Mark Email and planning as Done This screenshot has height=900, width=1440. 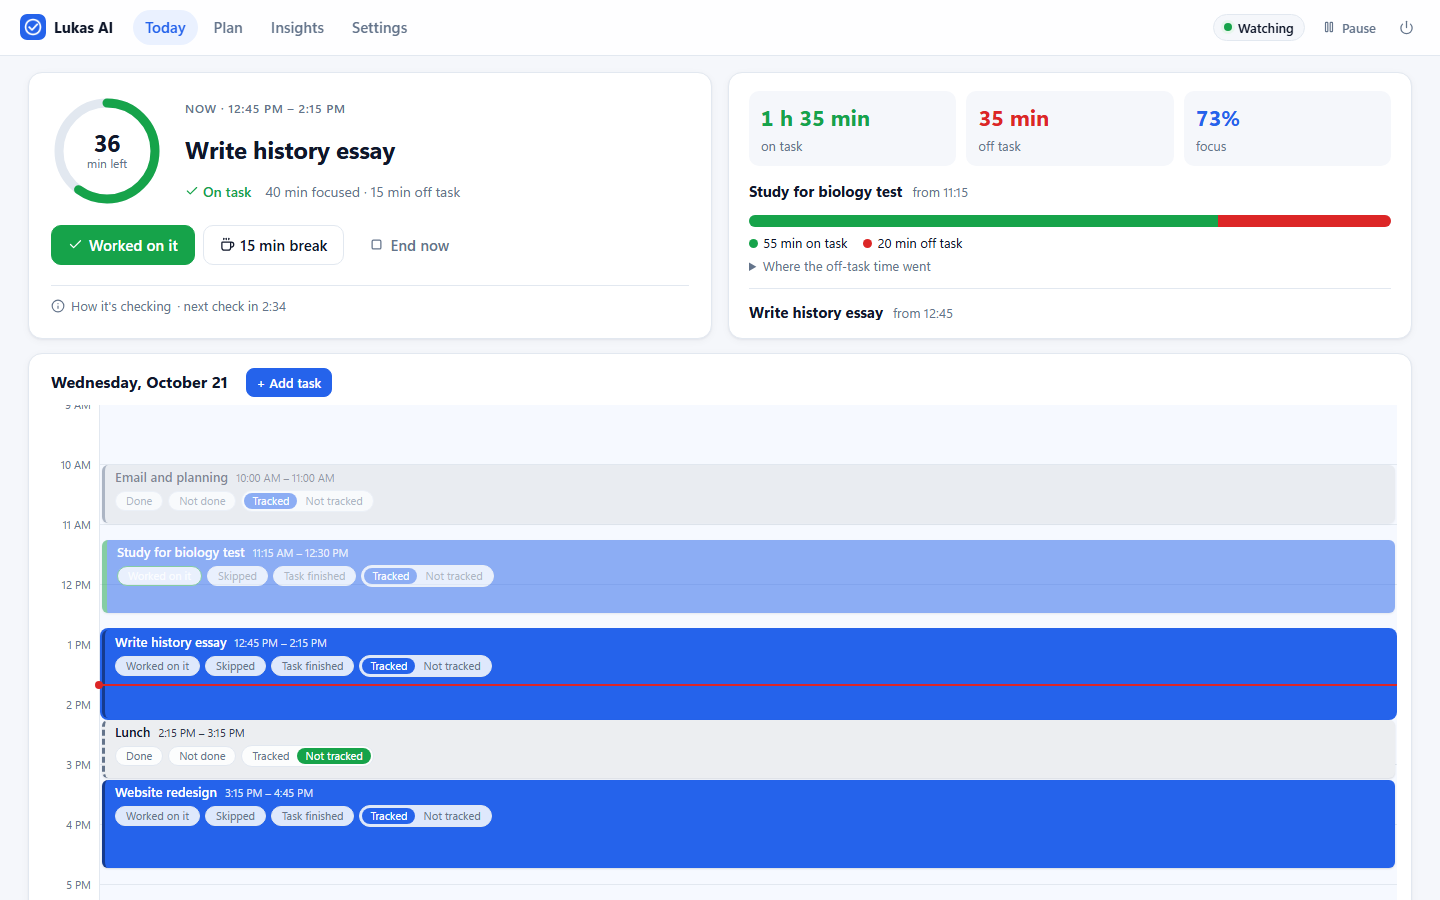pyautogui.click(x=139, y=501)
